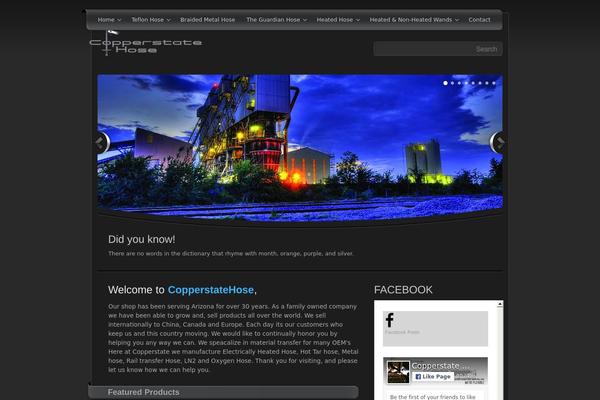Select the fifth slideshow dot
600x400 pixels.
point(473,83)
